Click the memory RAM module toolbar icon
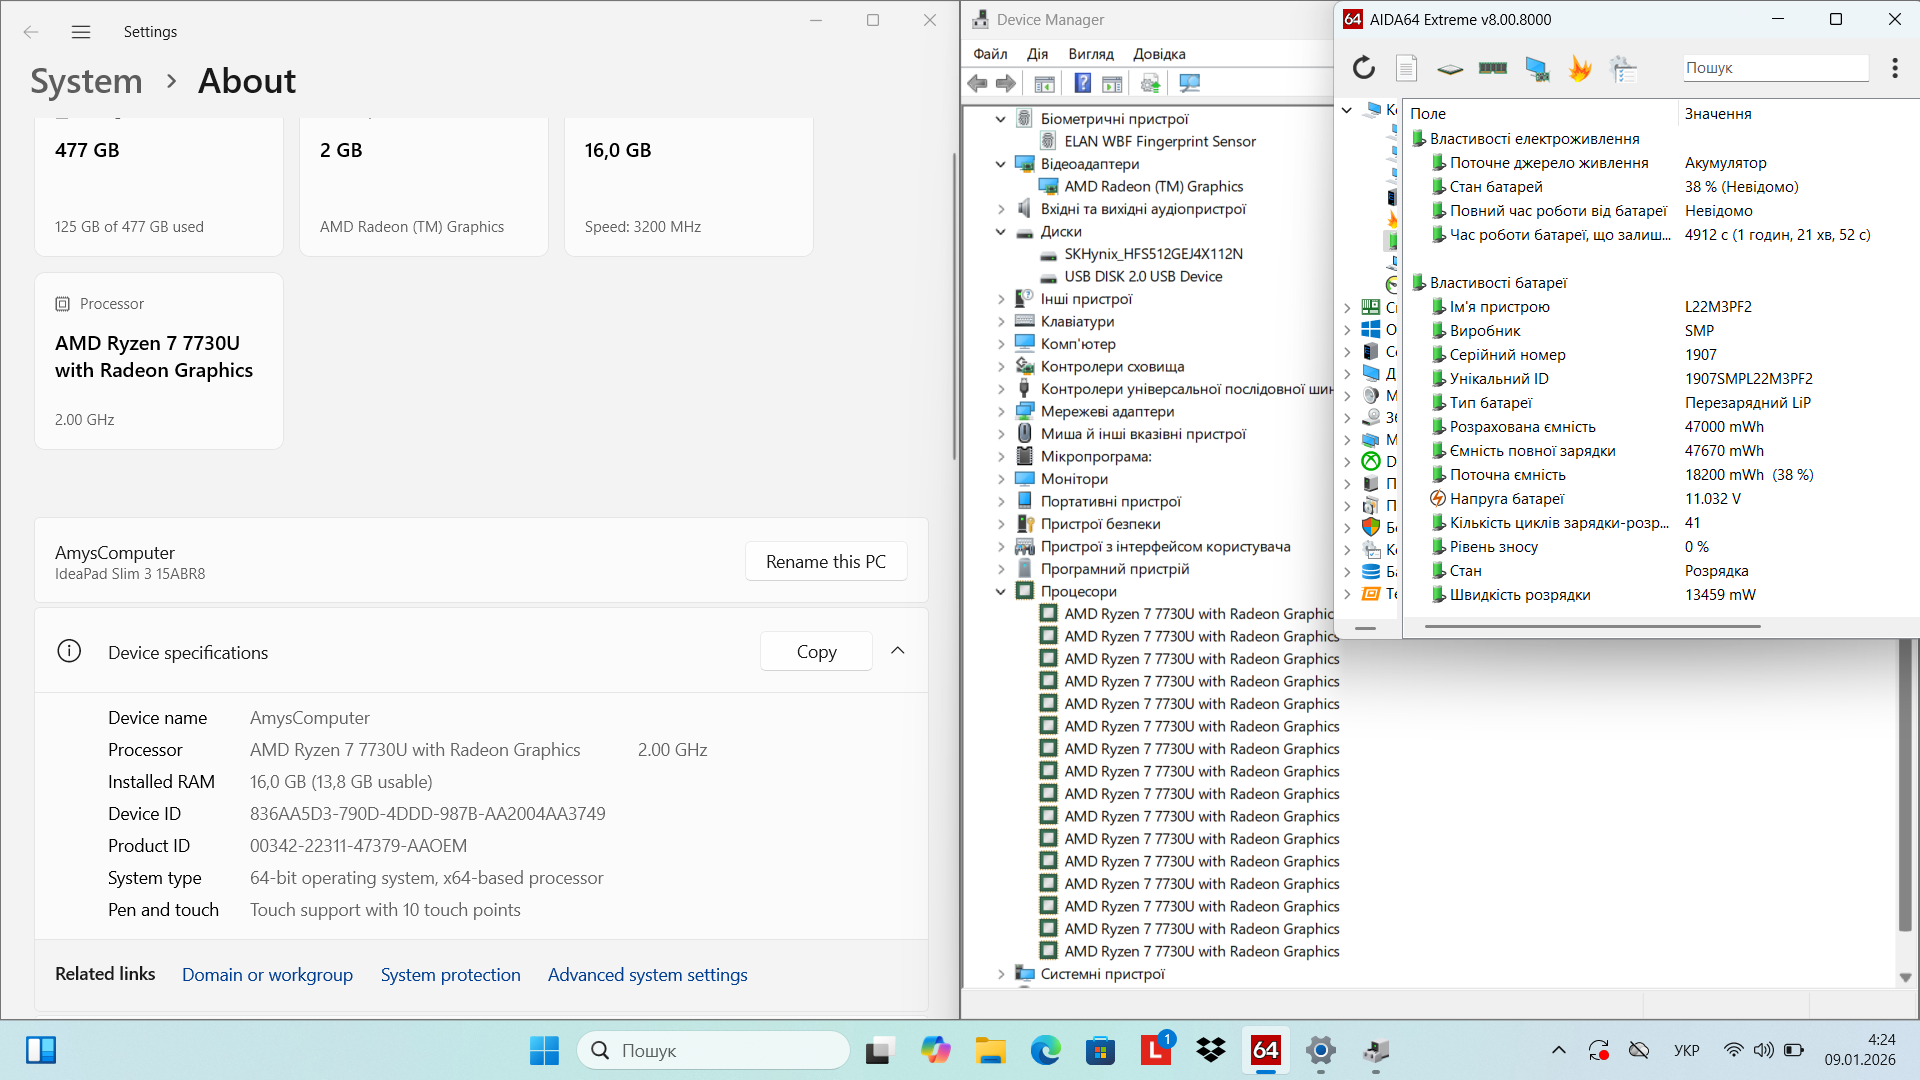1920x1080 pixels. (x=1492, y=68)
